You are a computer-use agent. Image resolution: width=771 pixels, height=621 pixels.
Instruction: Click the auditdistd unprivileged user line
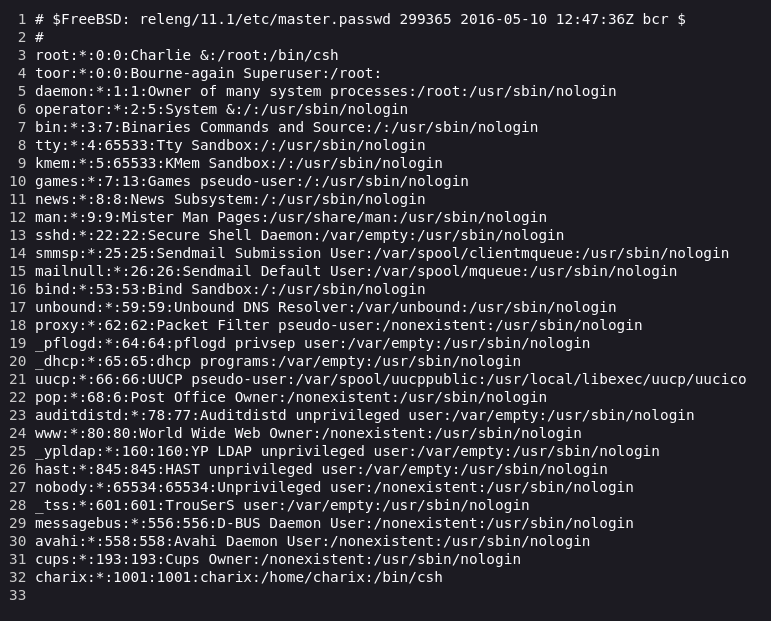pyautogui.click(x=364, y=415)
